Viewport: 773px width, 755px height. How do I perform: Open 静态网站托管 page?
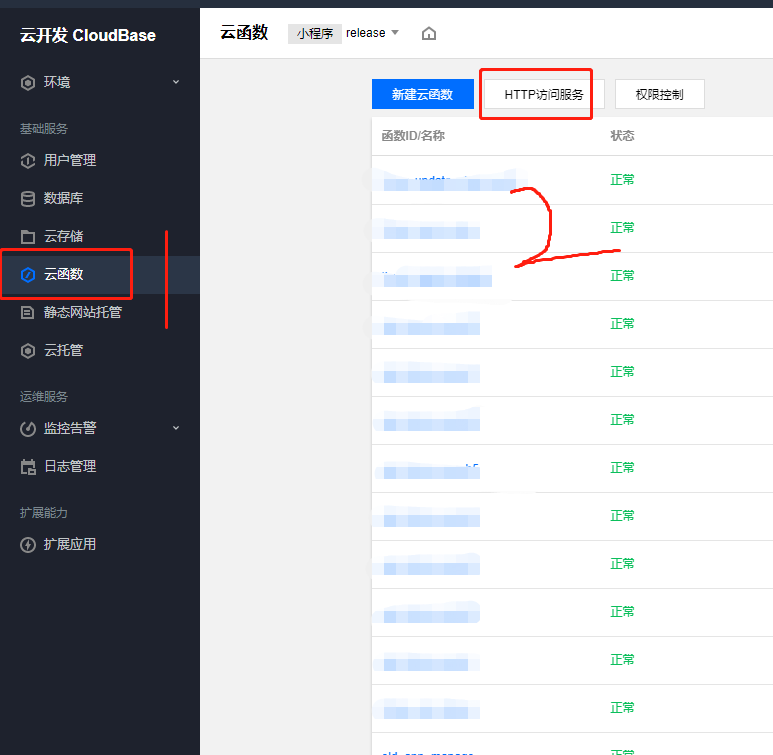pos(83,312)
